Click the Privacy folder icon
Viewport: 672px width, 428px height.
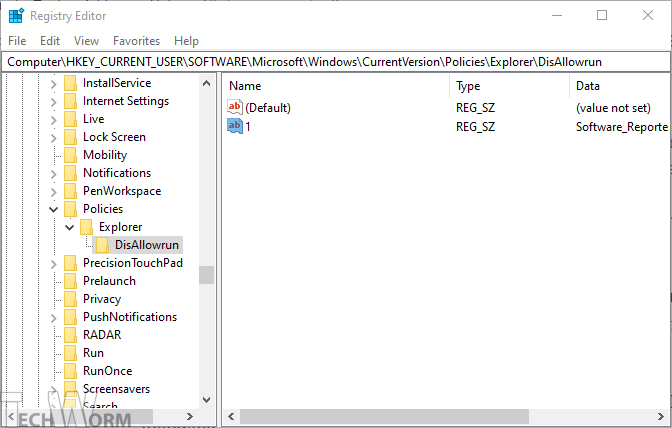coord(70,299)
